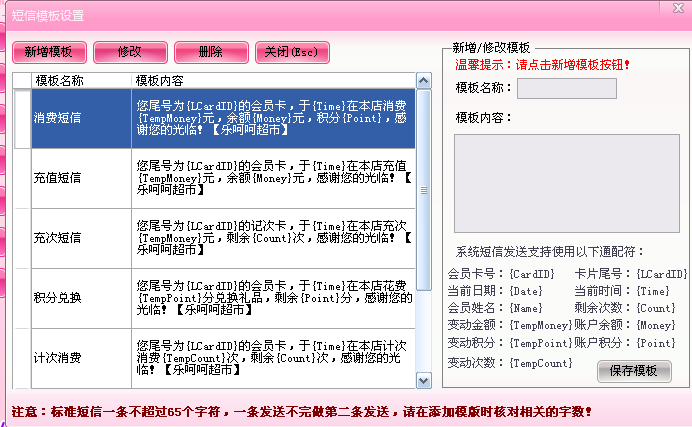Click the red 温馨提示 hint text
This screenshot has width=692, height=427.
point(542,65)
